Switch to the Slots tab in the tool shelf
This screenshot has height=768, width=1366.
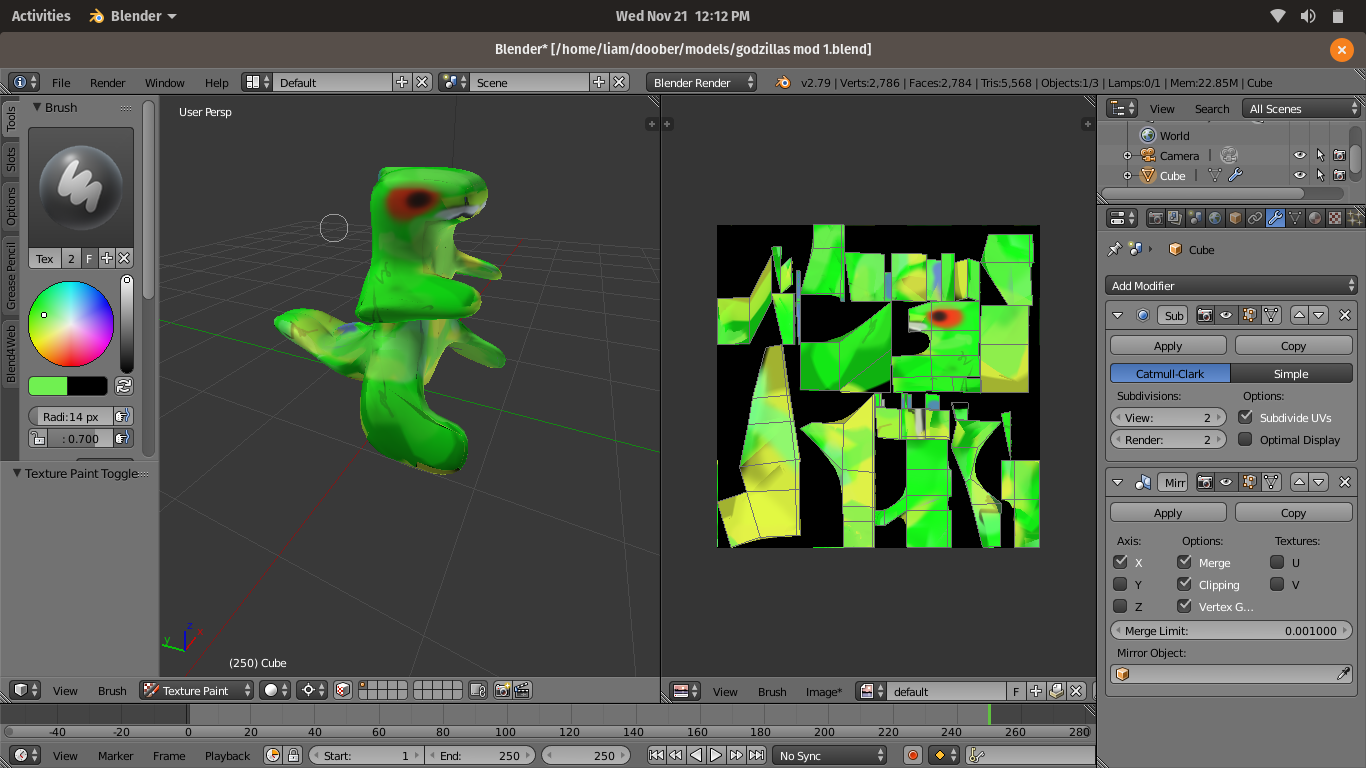click(11, 158)
